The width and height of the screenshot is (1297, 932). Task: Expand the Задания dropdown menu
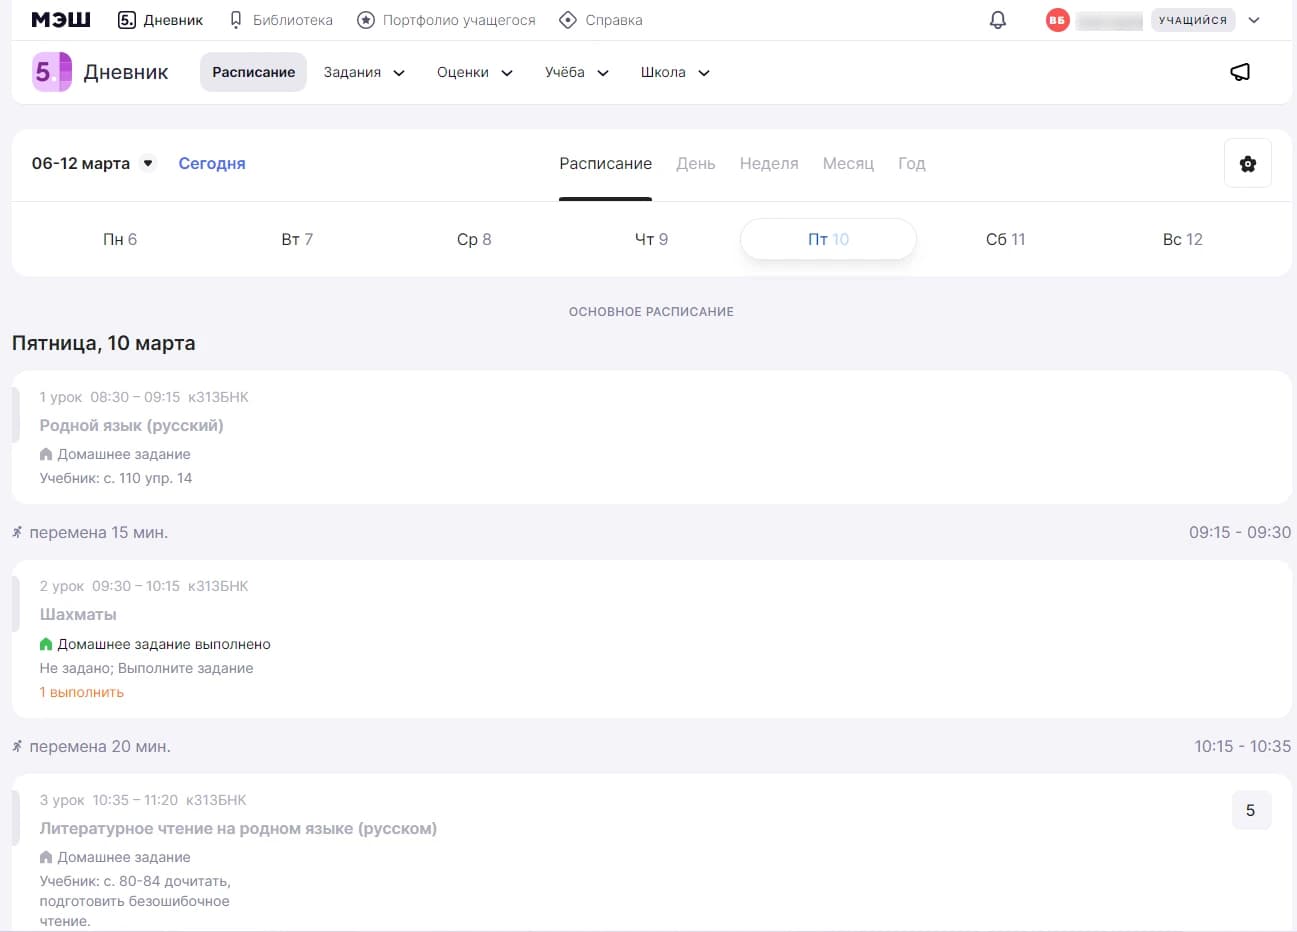(364, 72)
